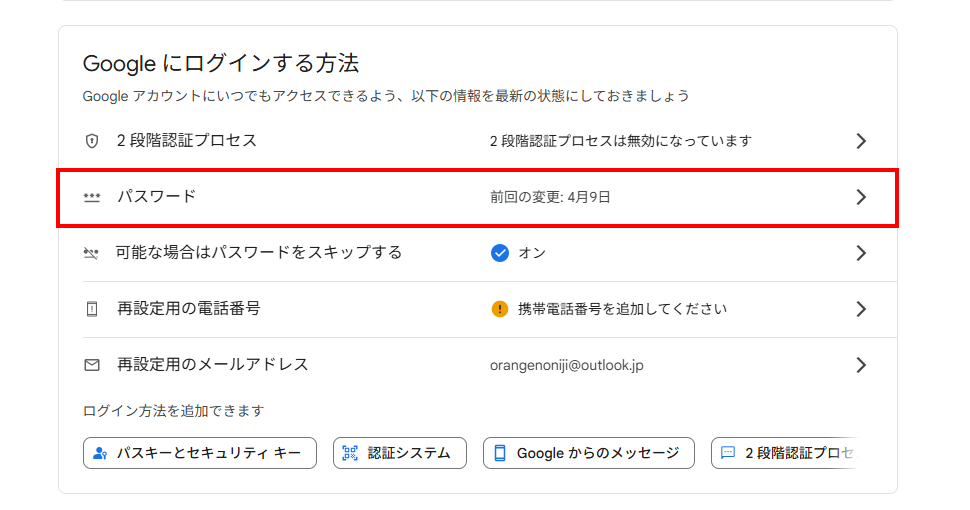
Task: Click the passkey person icon in パスキーとセキュリティ キー
Action: click(100, 453)
